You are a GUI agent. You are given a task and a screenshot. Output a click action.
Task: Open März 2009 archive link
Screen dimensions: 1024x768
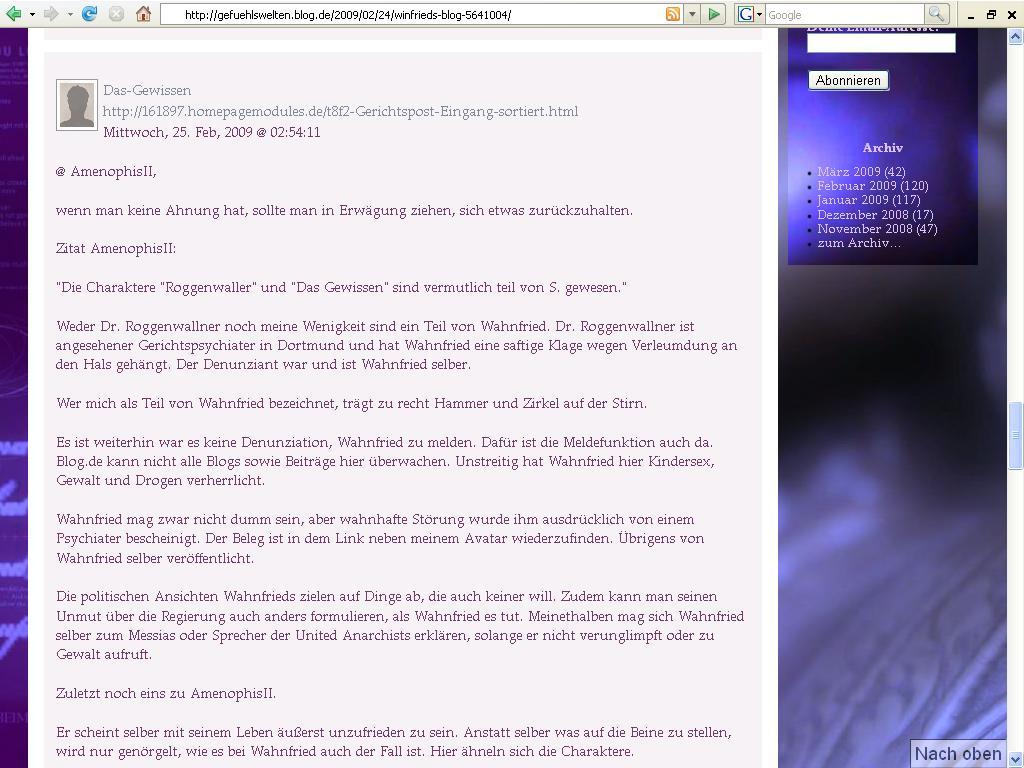[848, 172]
